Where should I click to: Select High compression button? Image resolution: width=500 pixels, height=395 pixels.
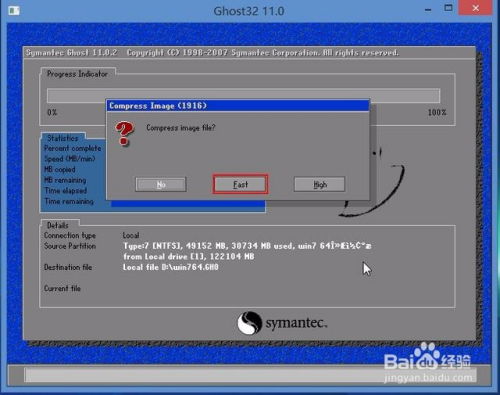click(x=319, y=184)
